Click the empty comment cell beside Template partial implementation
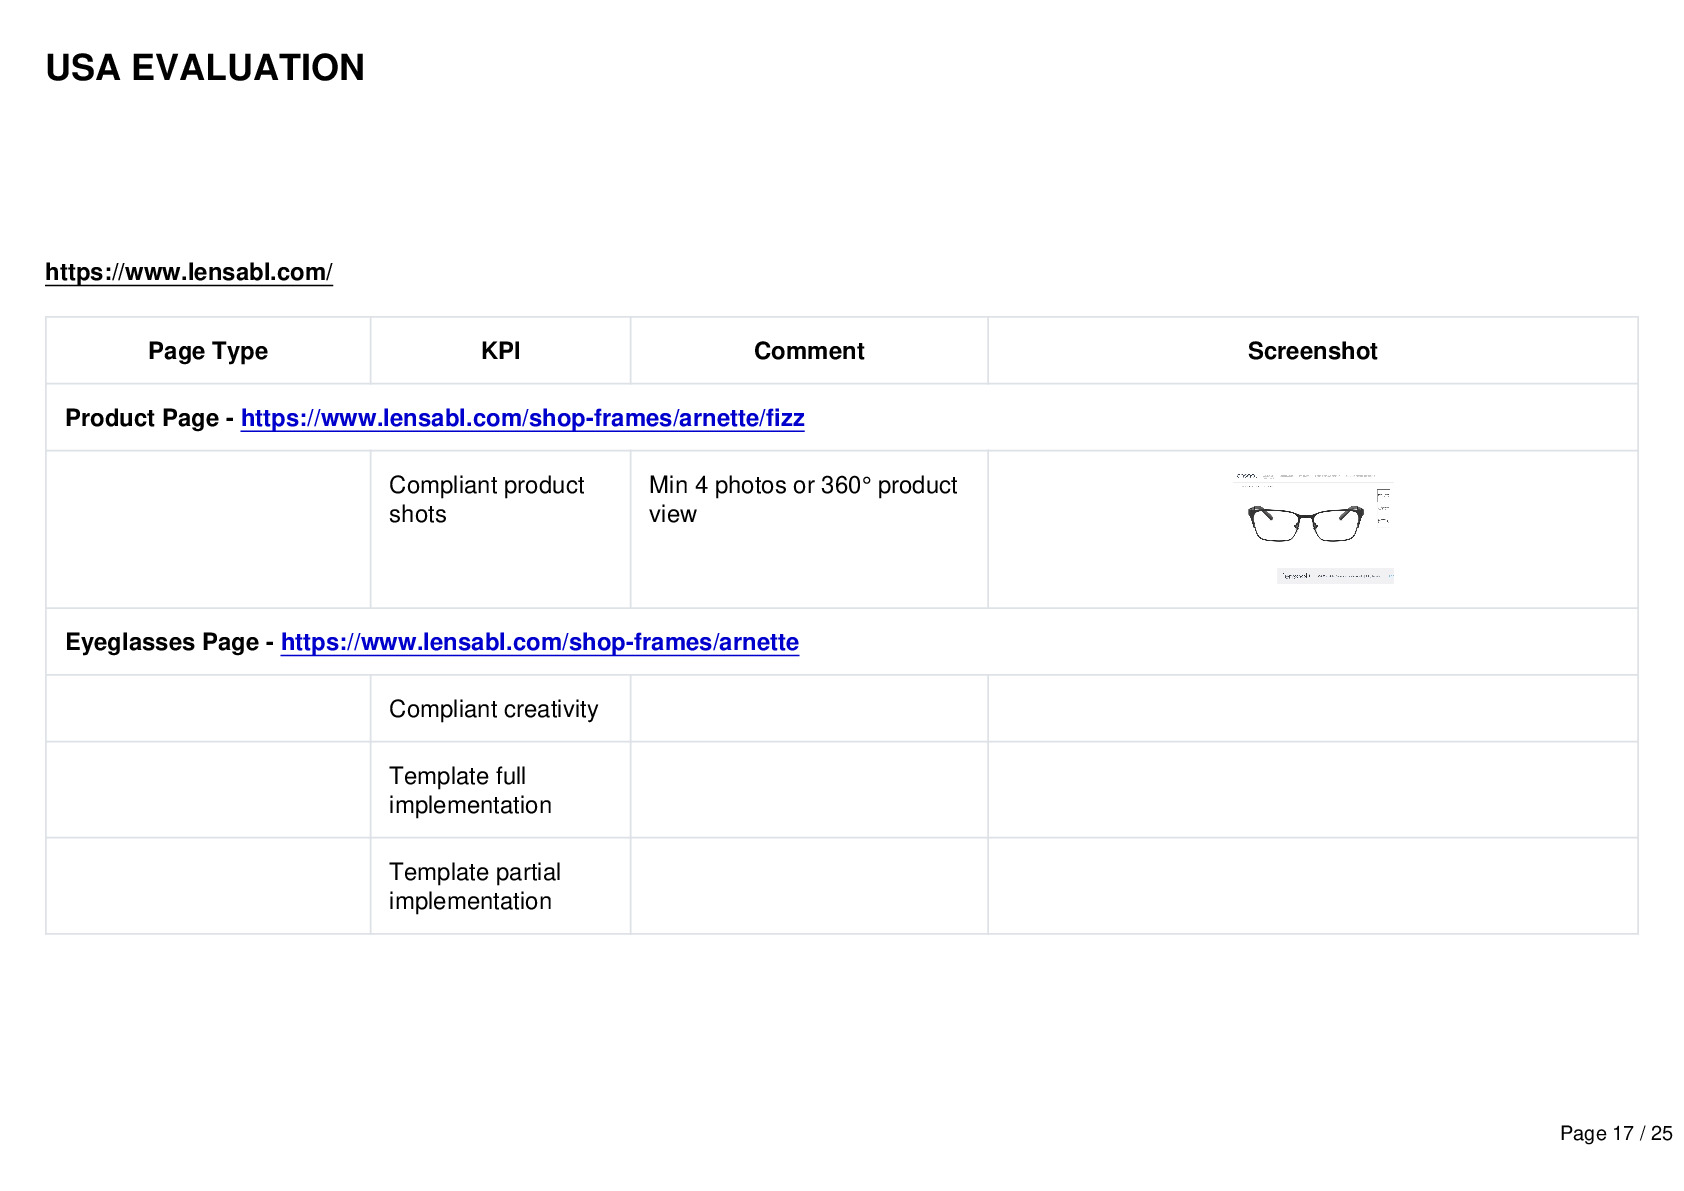 coord(809,886)
